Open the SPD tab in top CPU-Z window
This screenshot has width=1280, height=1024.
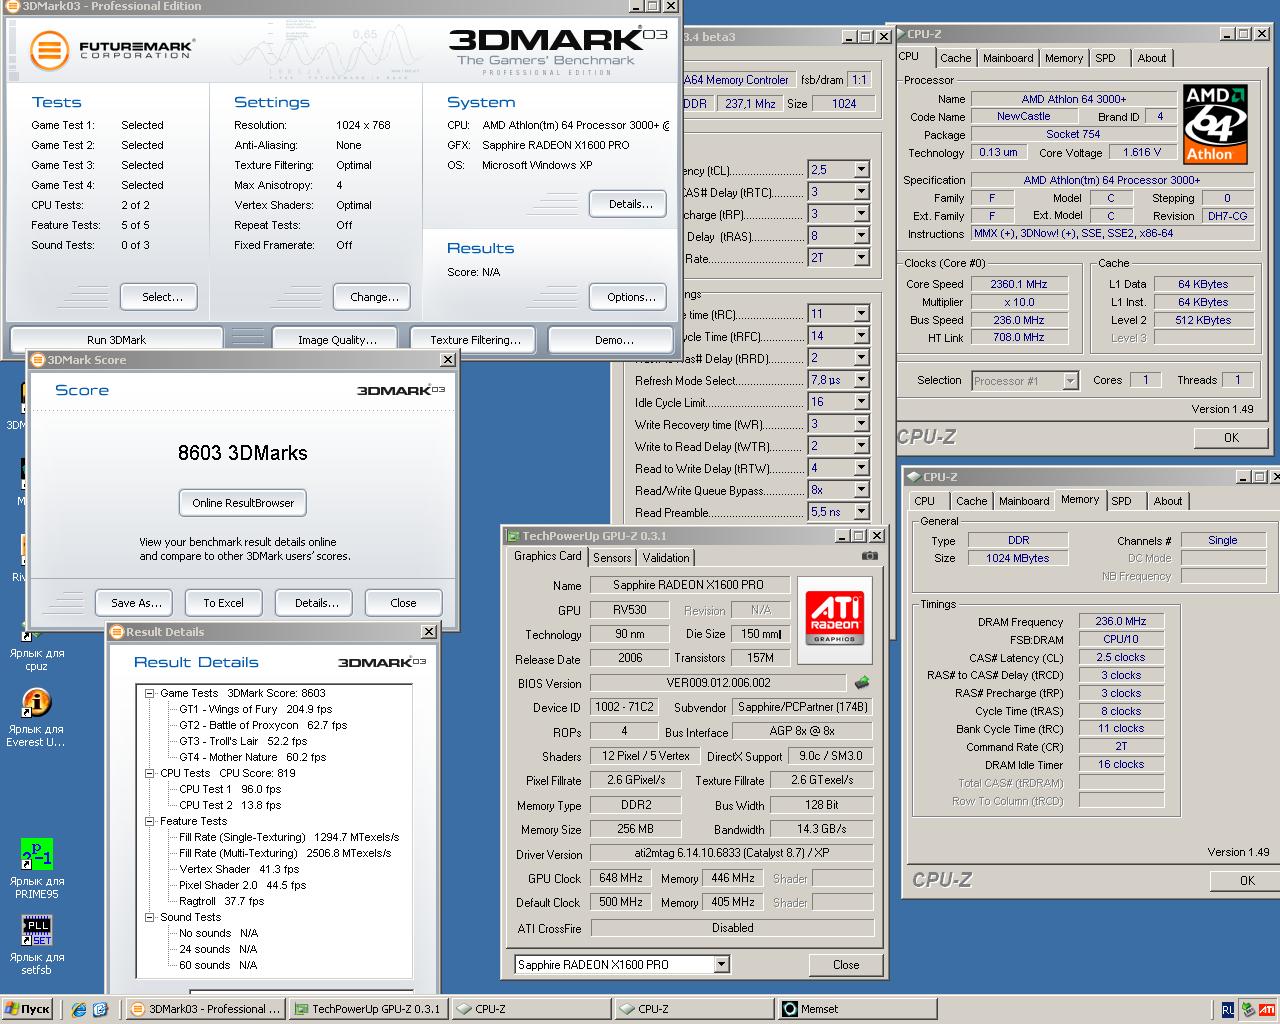tap(1105, 58)
